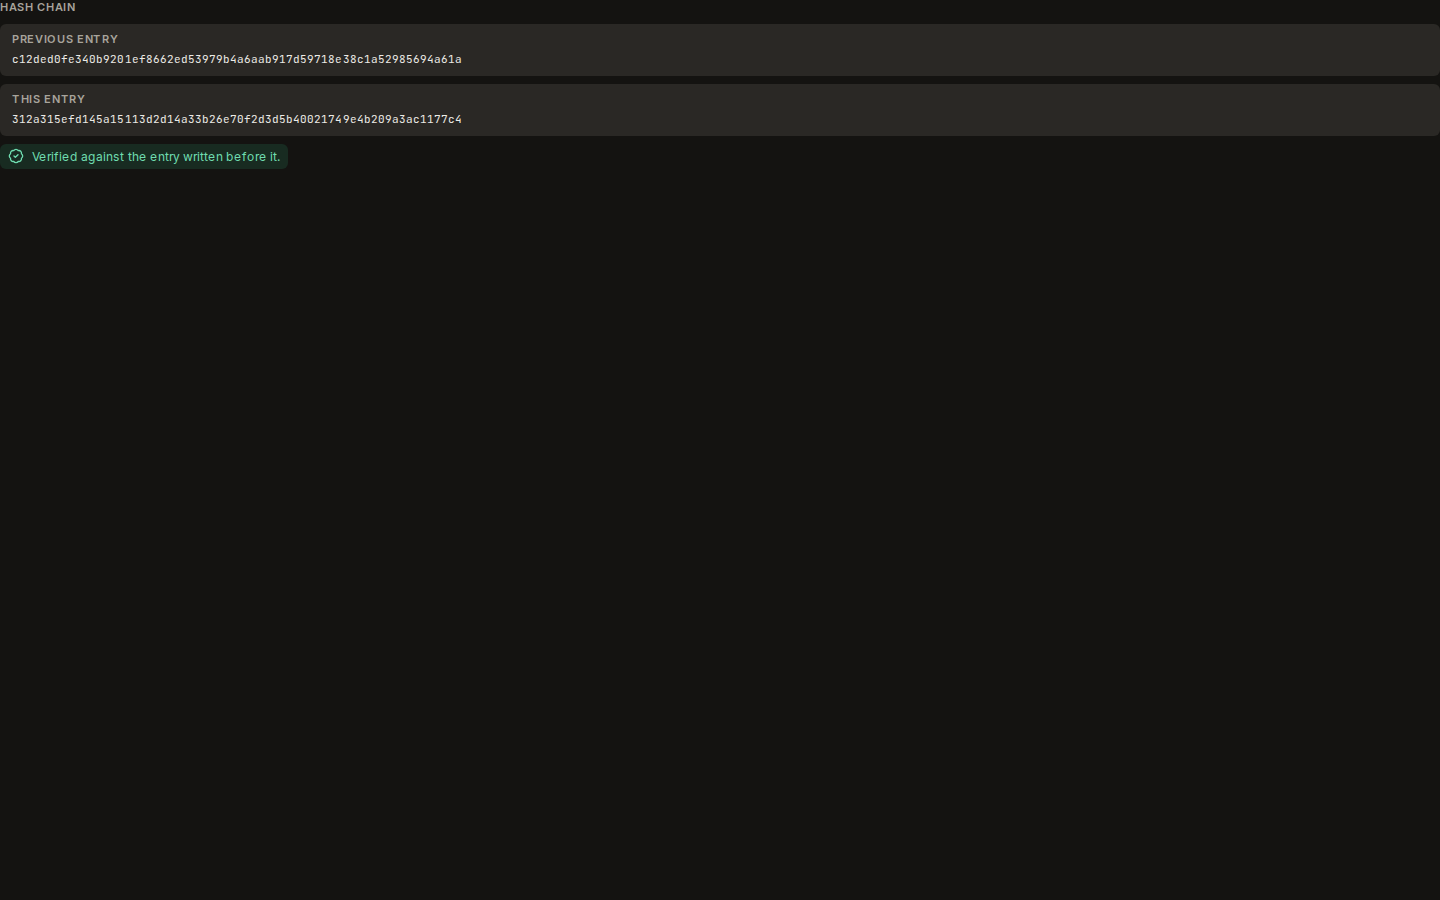This screenshot has height=900, width=1440.
Task: Click the THIS ENTRY label
Action: pyautogui.click(x=49, y=99)
